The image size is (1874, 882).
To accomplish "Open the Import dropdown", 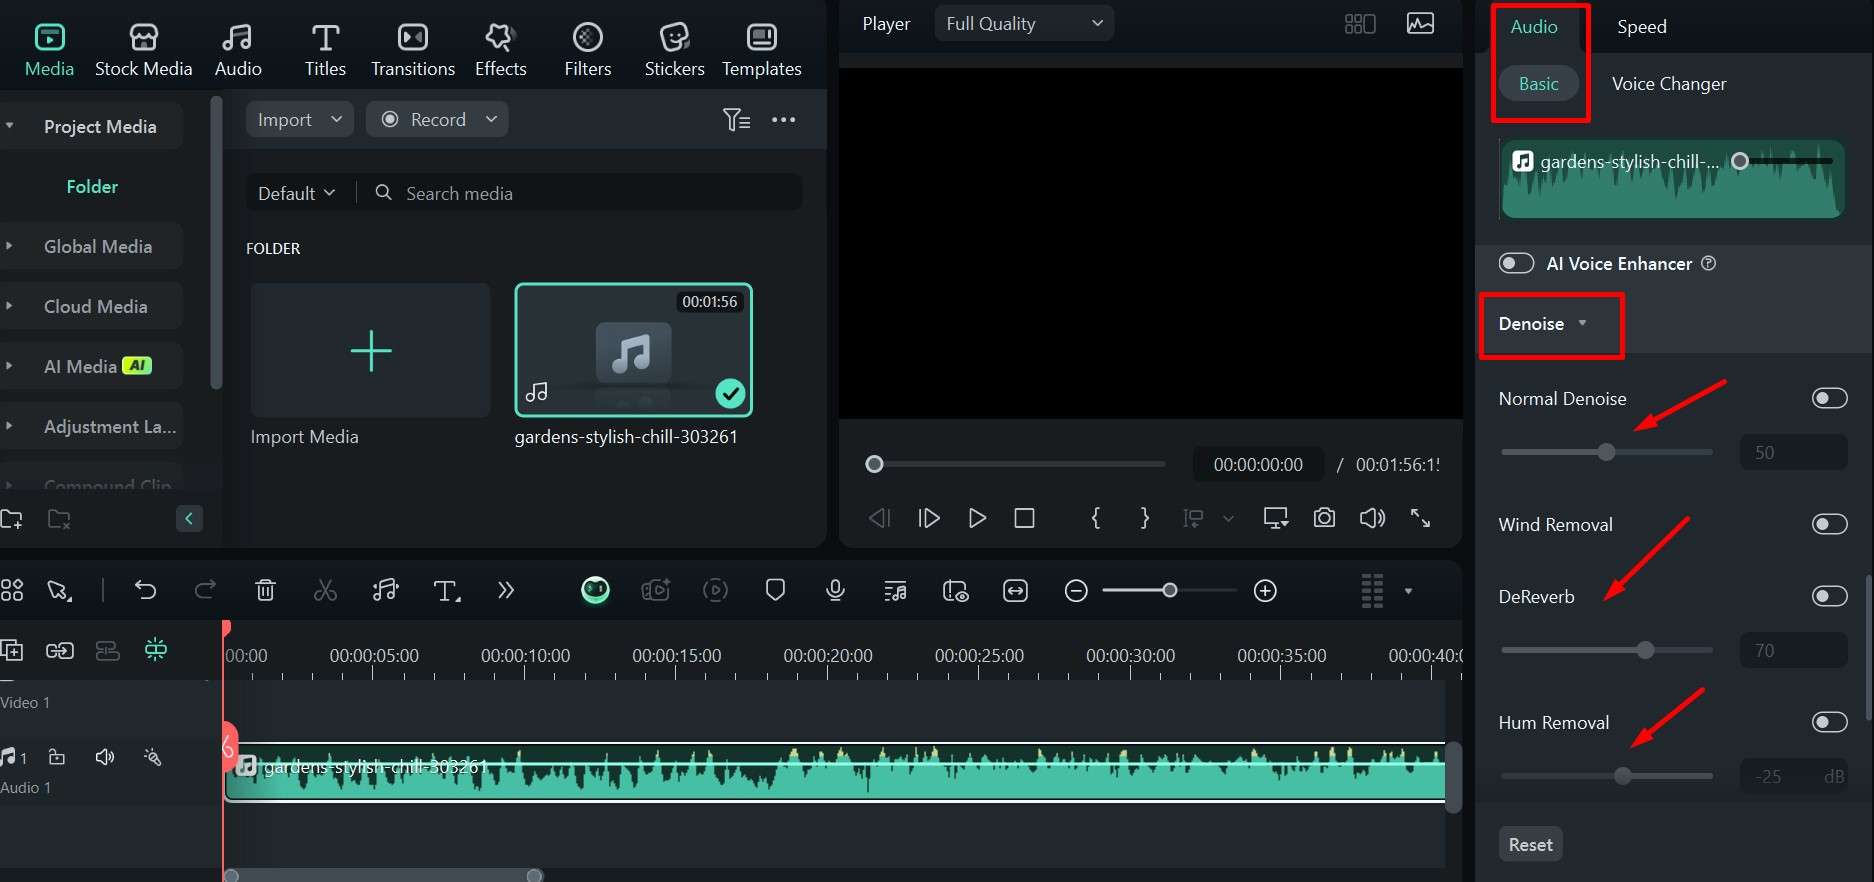I will (x=299, y=119).
